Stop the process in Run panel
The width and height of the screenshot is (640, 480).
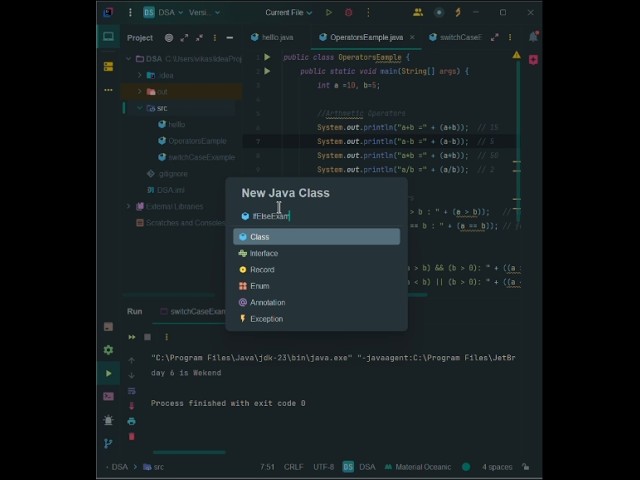coord(147,337)
